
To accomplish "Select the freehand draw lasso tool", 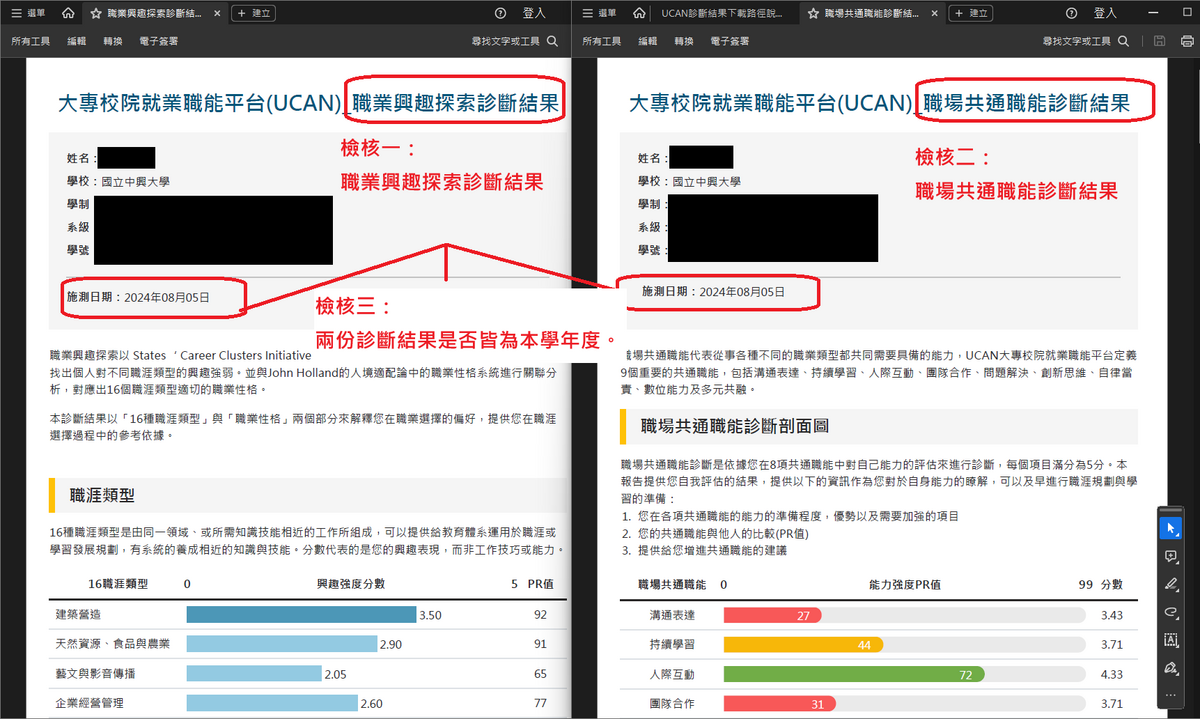I will tap(1171, 612).
